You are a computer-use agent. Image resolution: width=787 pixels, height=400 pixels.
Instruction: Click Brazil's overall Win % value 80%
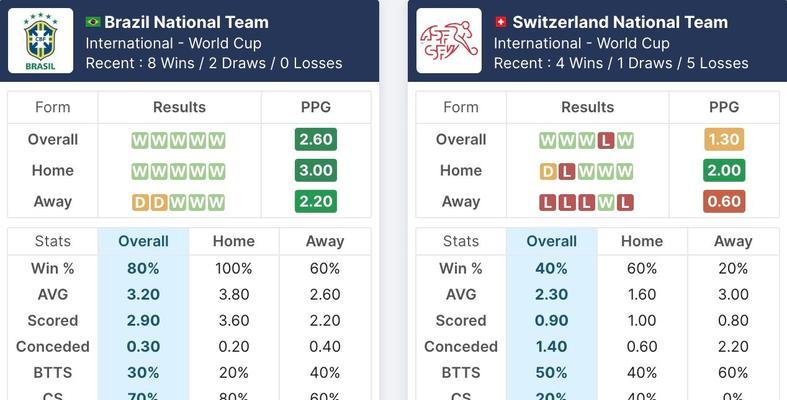coord(143,269)
